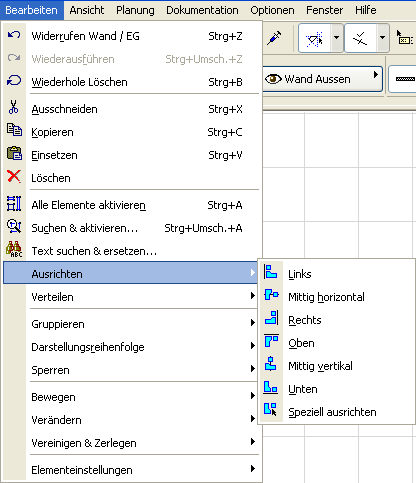Expand the Elementeinstellungen submenu

(x=132, y=470)
